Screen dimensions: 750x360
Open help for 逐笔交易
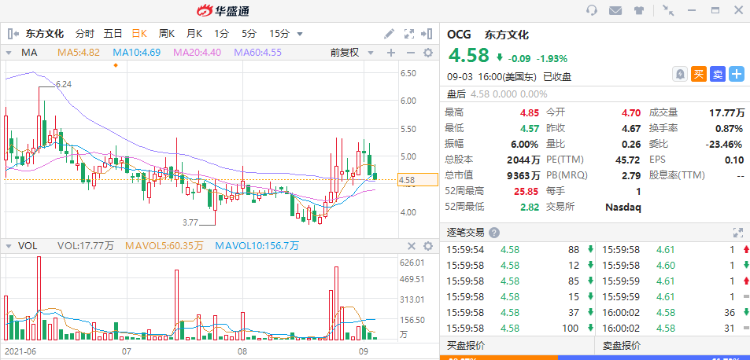pyautogui.click(x=495, y=233)
